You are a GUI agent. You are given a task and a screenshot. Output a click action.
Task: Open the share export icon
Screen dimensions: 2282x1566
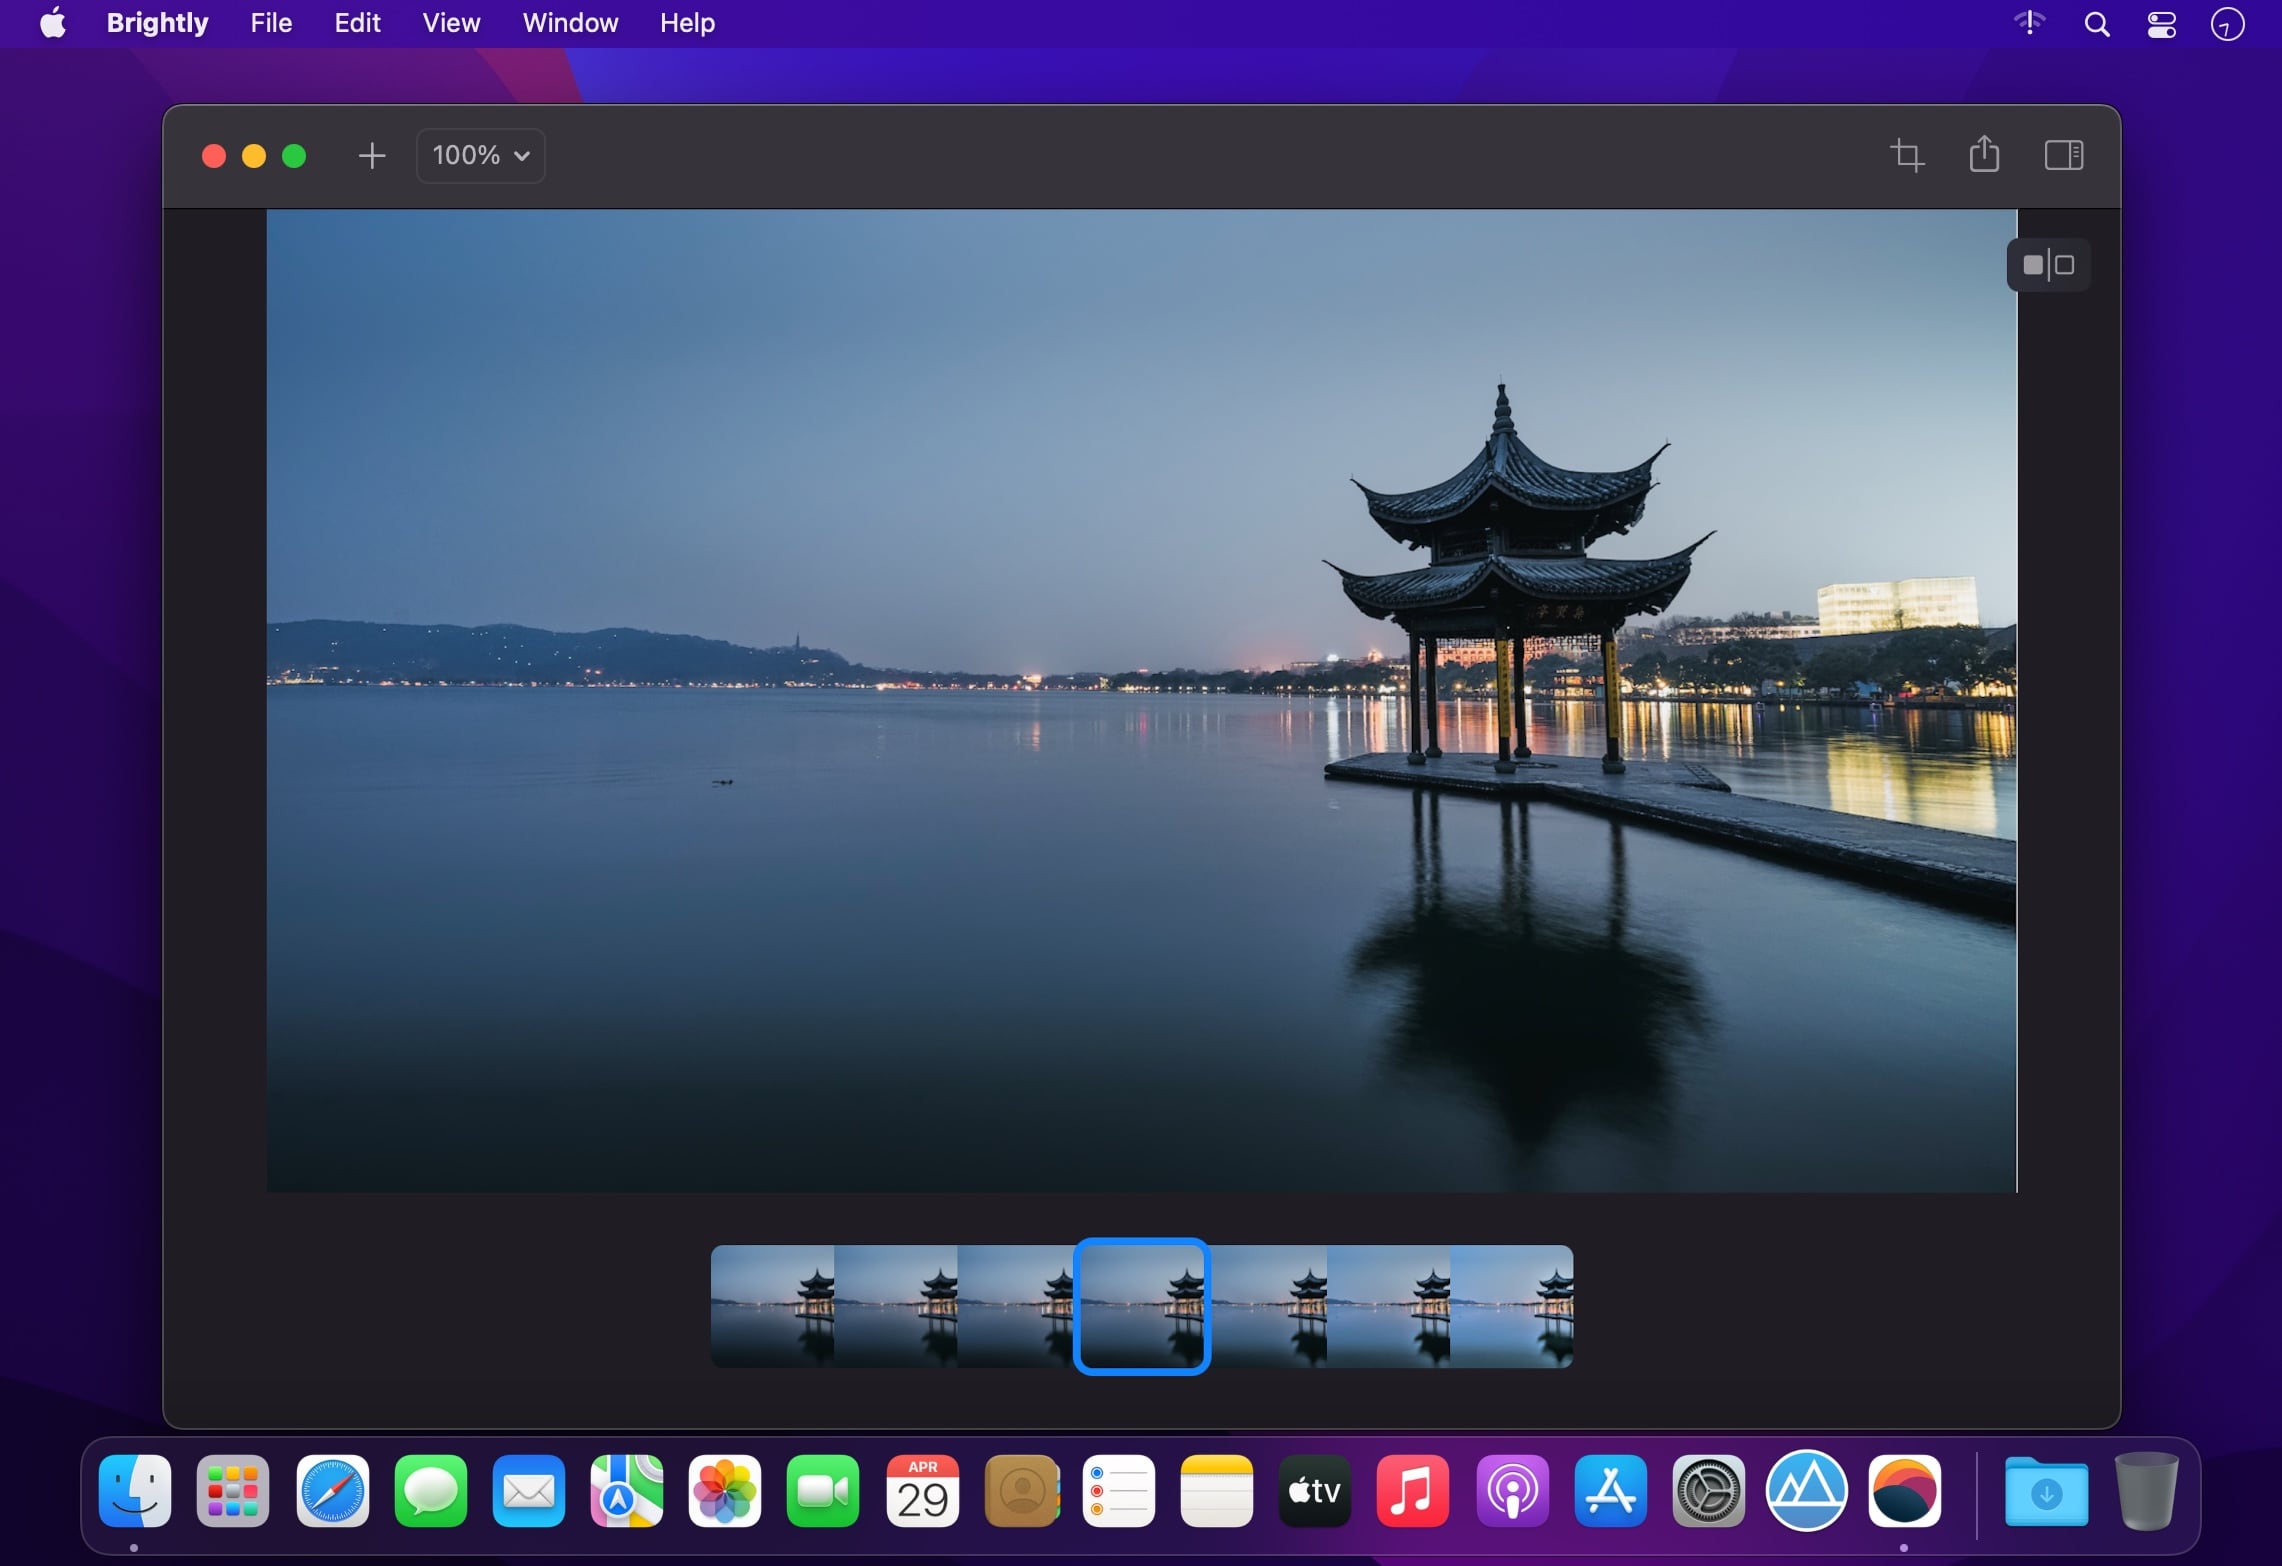1984,155
